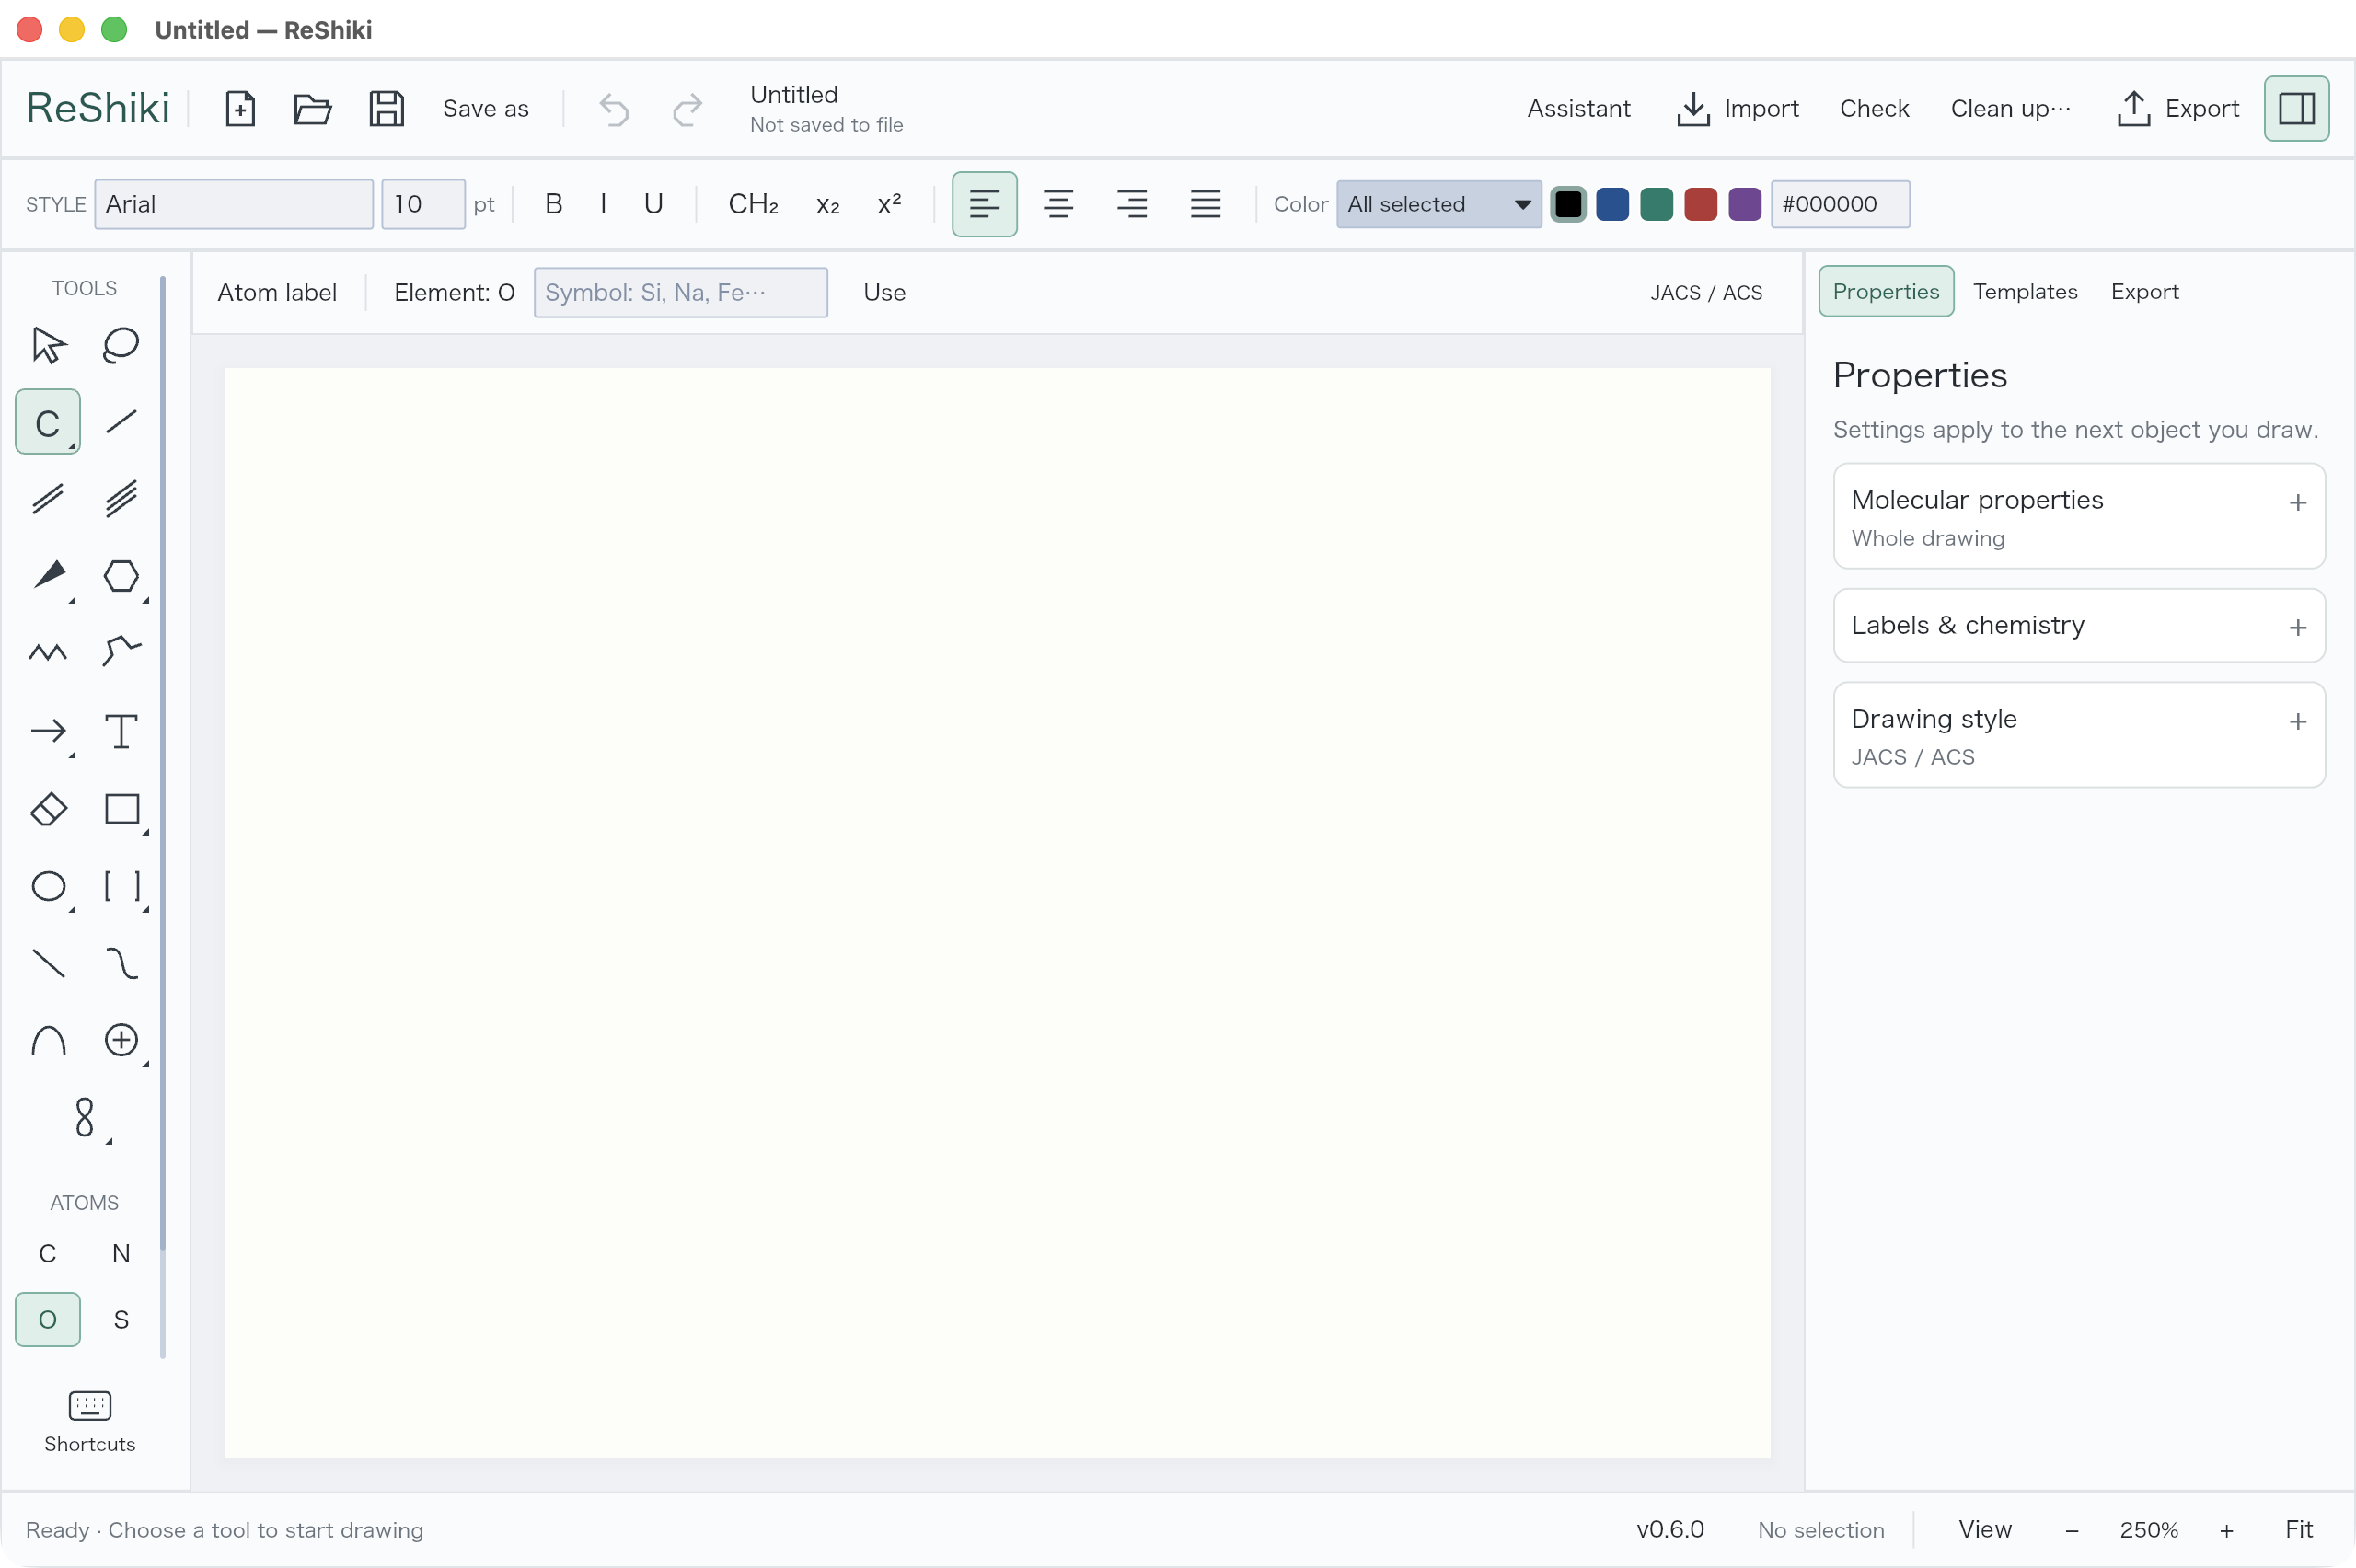The height and width of the screenshot is (1568, 2356).
Task: Toggle underline text formatting
Action: [653, 204]
